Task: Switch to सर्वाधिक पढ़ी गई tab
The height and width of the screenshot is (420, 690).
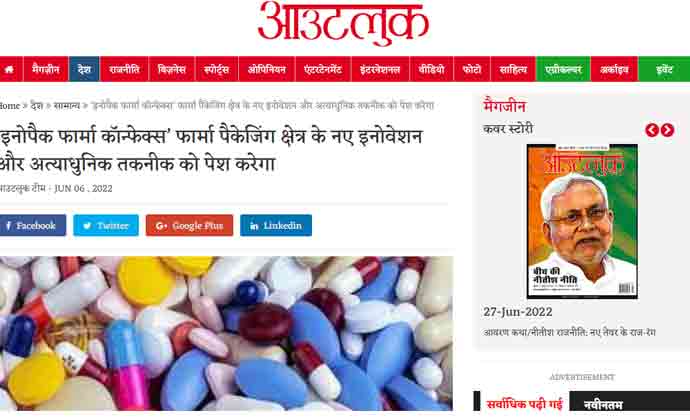Action: coord(524,403)
